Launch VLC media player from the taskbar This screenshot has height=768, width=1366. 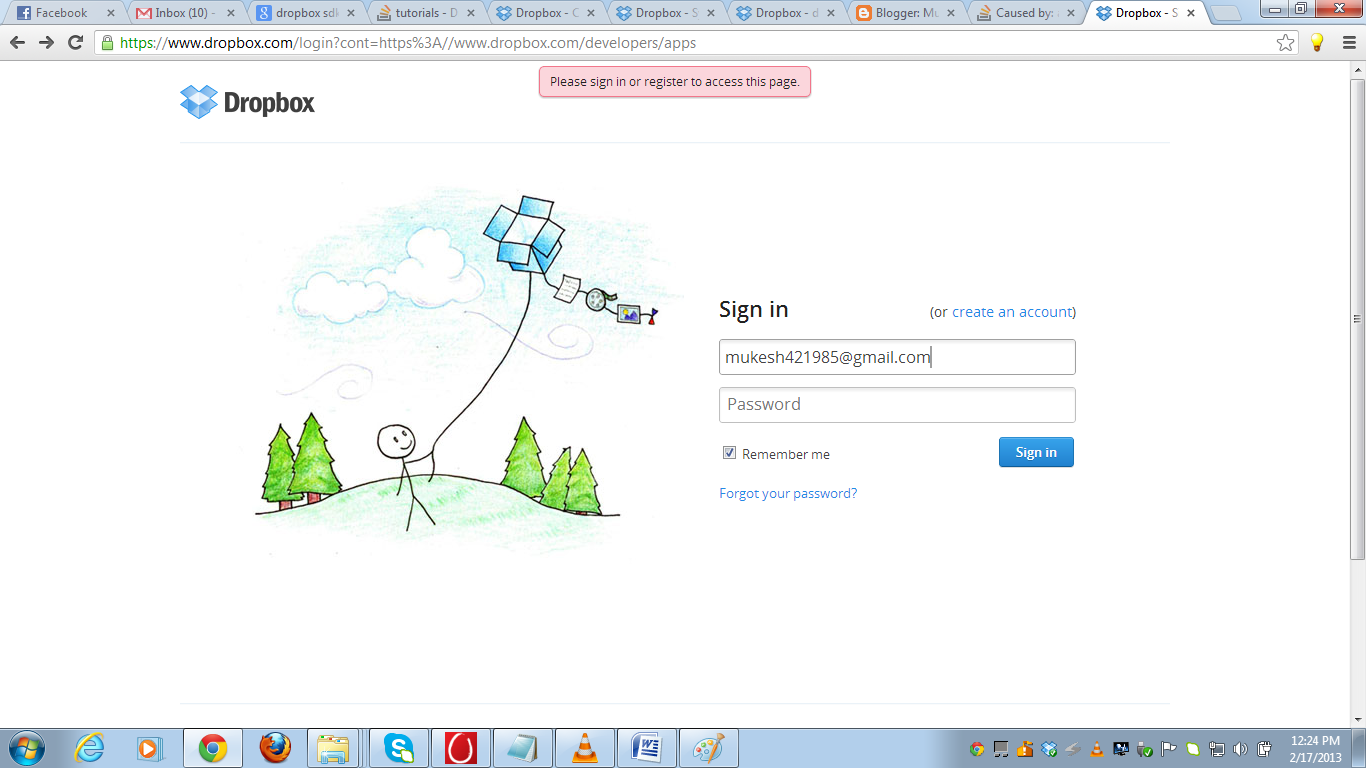585,748
